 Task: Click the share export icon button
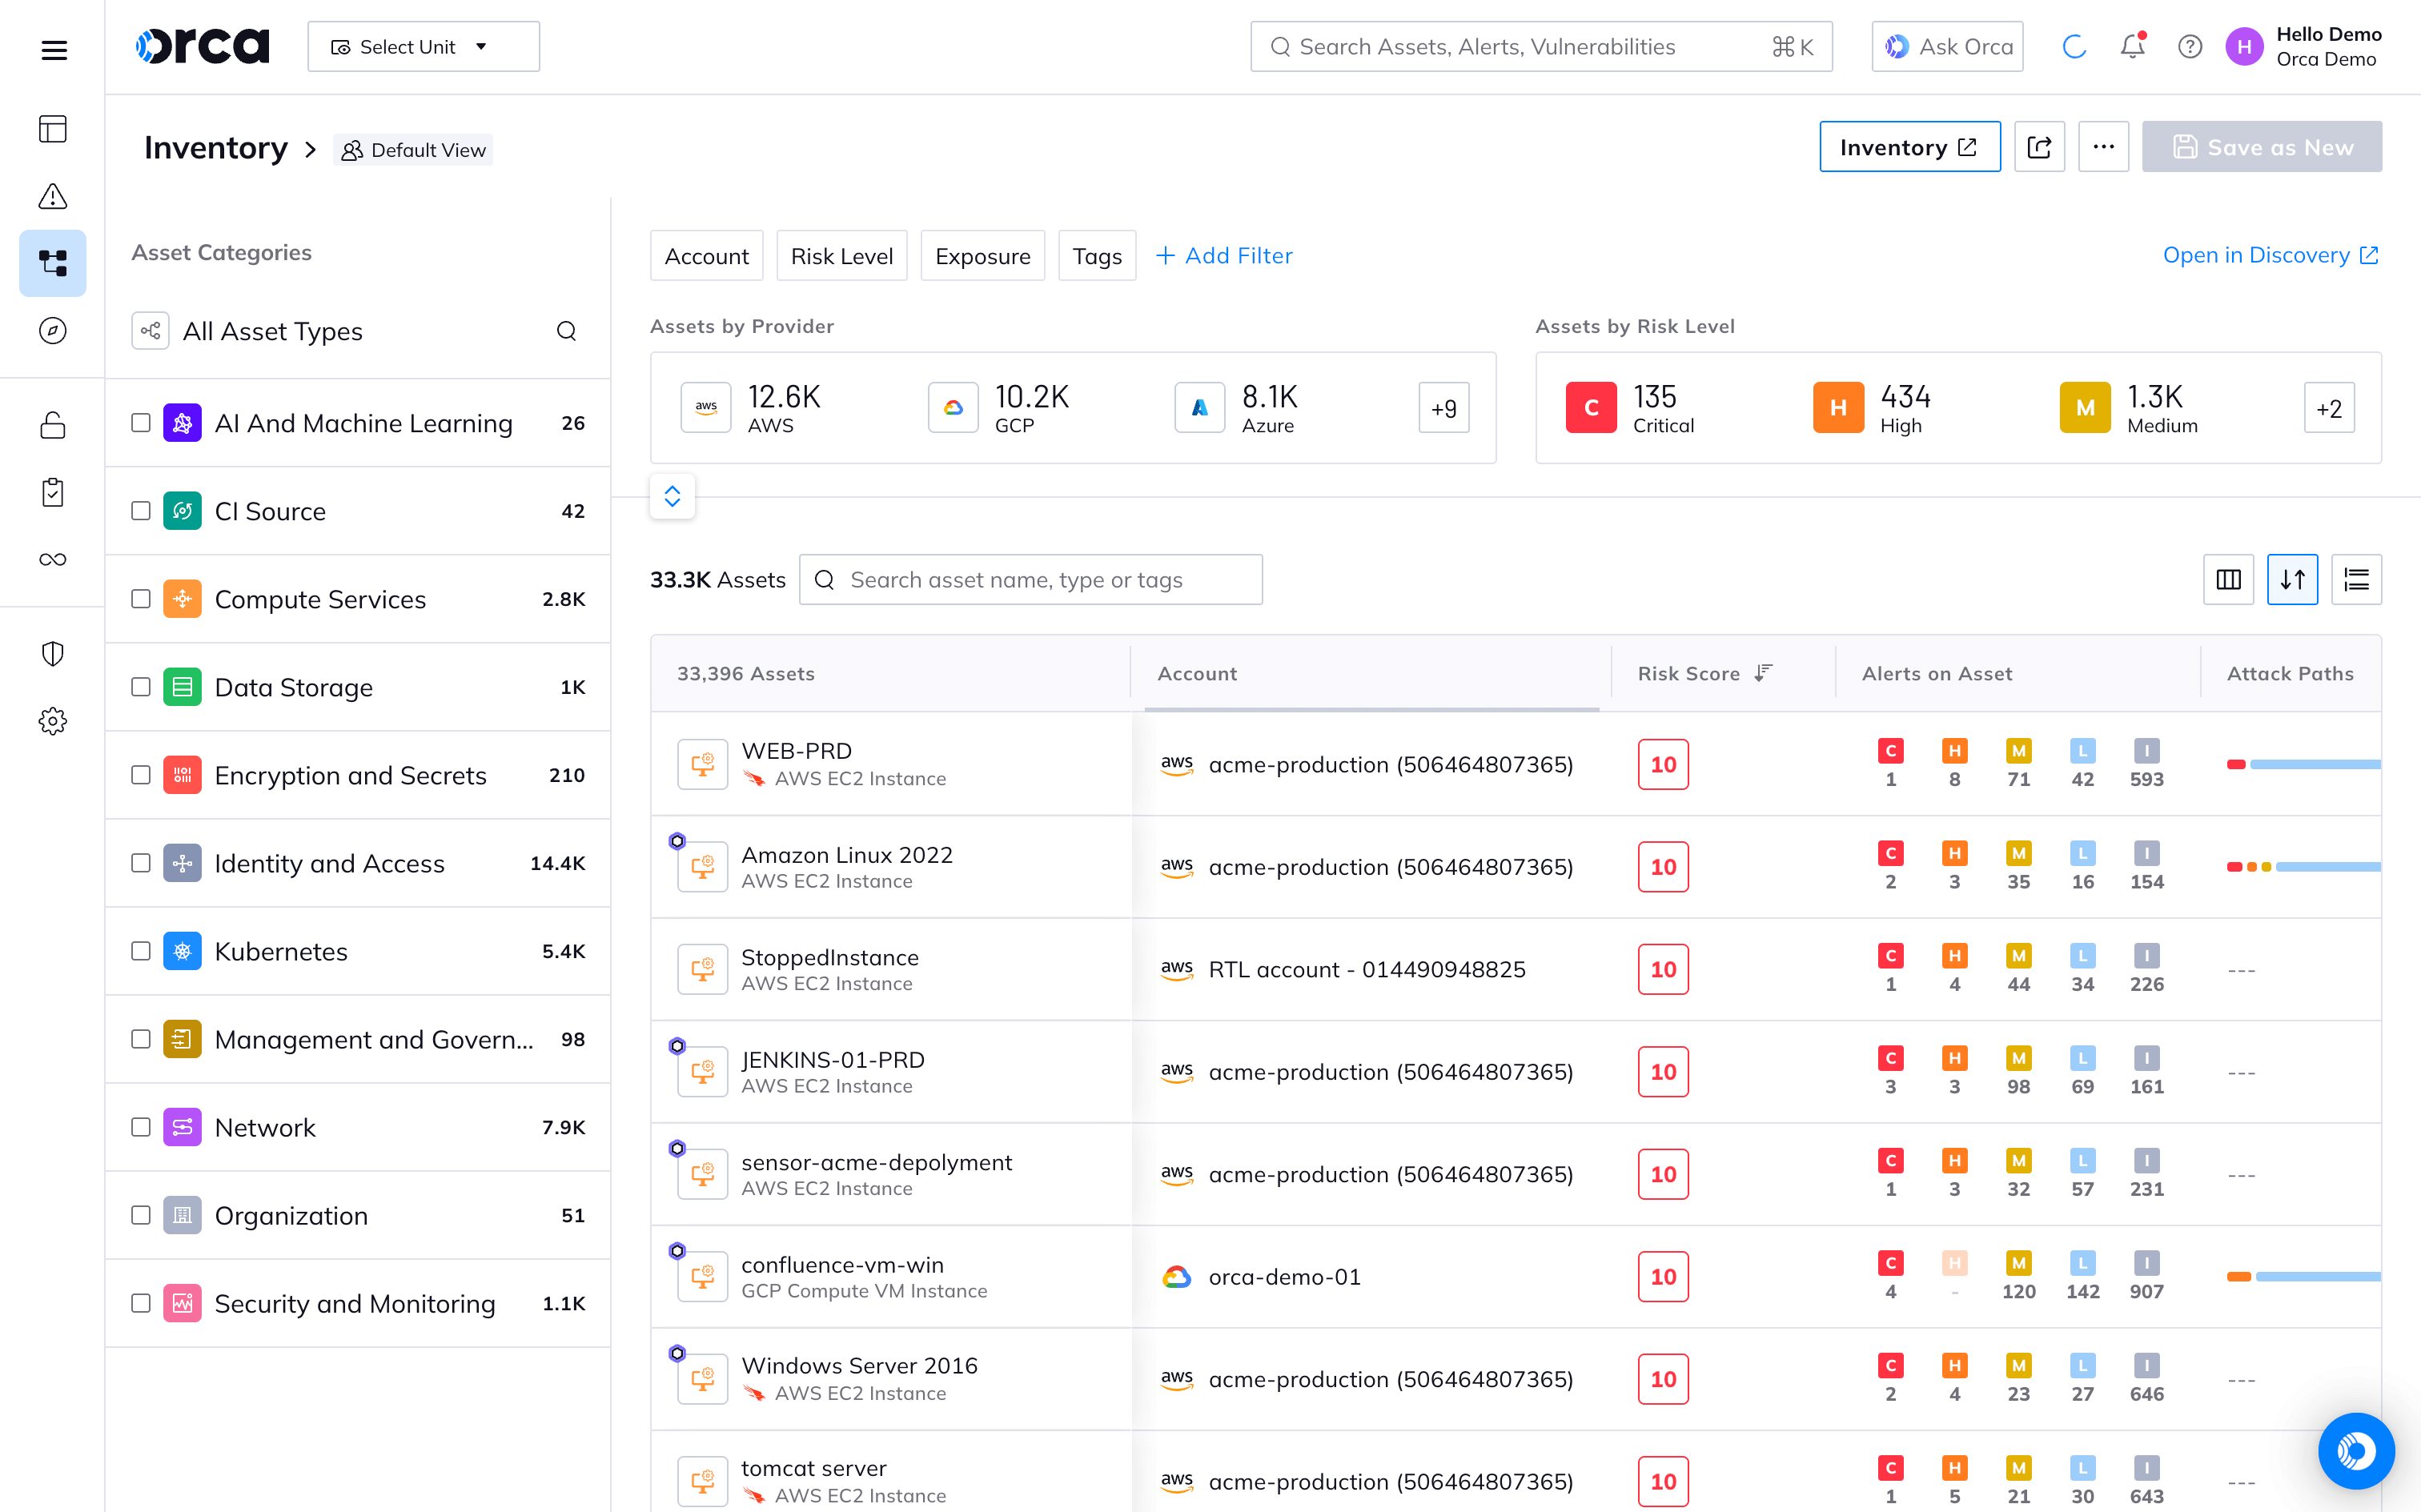(x=2039, y=147)
